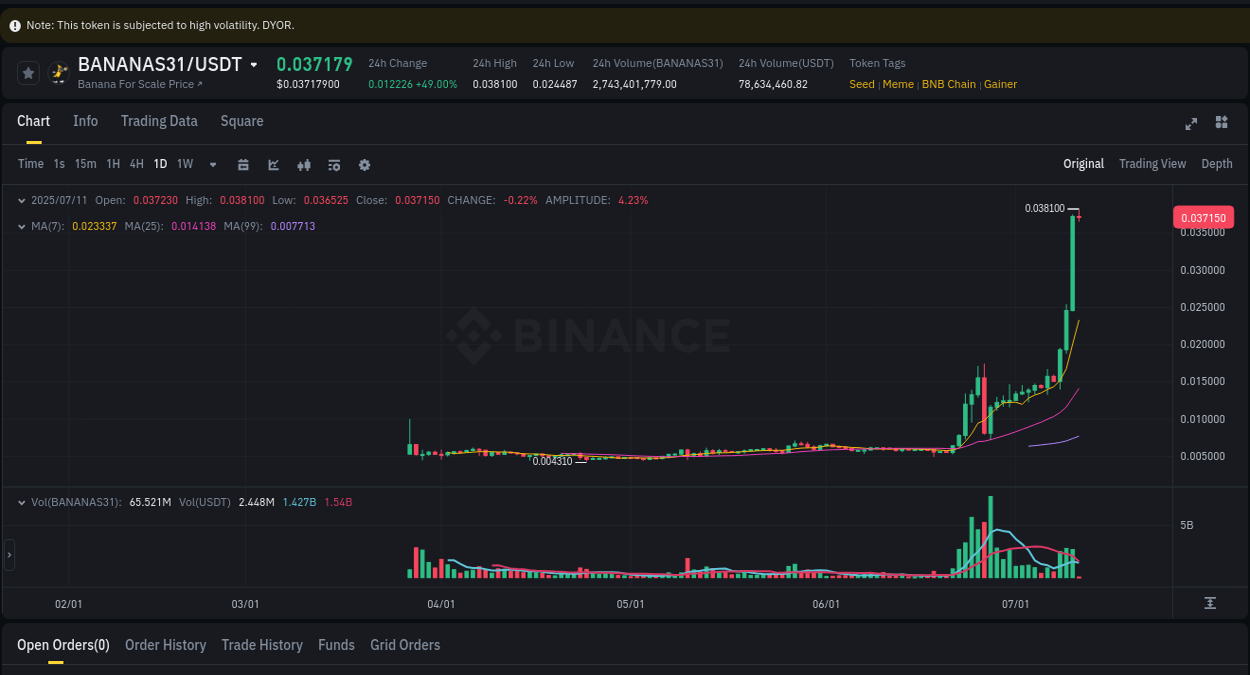Select the line chart style icon
1250x675 pixels.
273,164
